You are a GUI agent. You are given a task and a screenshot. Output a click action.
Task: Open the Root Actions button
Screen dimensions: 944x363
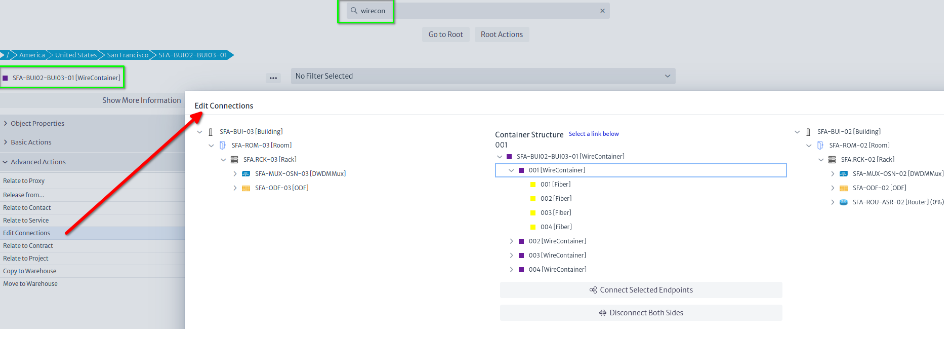502,34
